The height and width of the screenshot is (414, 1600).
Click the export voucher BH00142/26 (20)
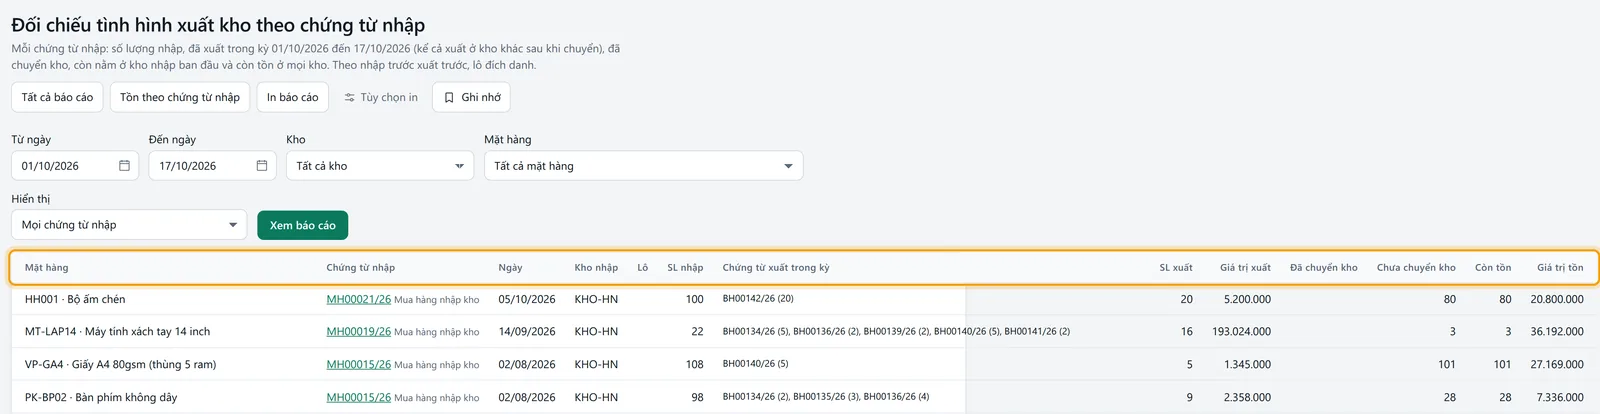pos(758,299)
